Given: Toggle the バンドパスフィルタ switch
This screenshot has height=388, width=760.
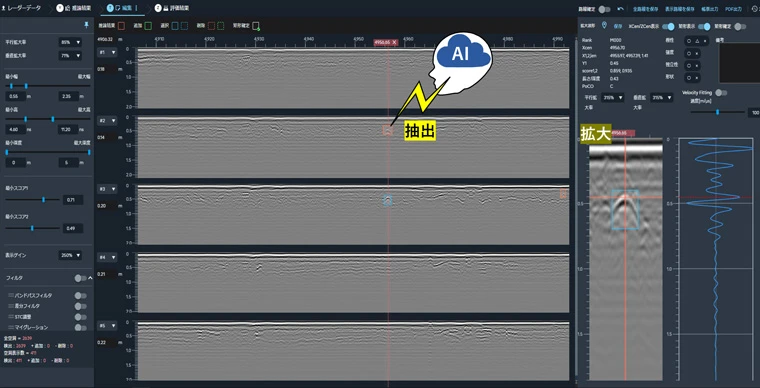Looking at the screenshot, I should [80, 295].
